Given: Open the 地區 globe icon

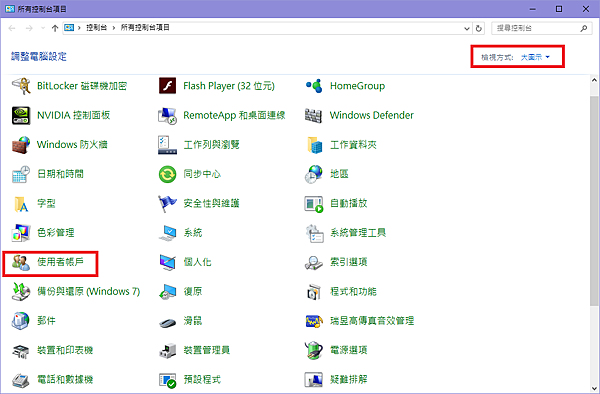Looking at the screenshot, I should [314, 174].
